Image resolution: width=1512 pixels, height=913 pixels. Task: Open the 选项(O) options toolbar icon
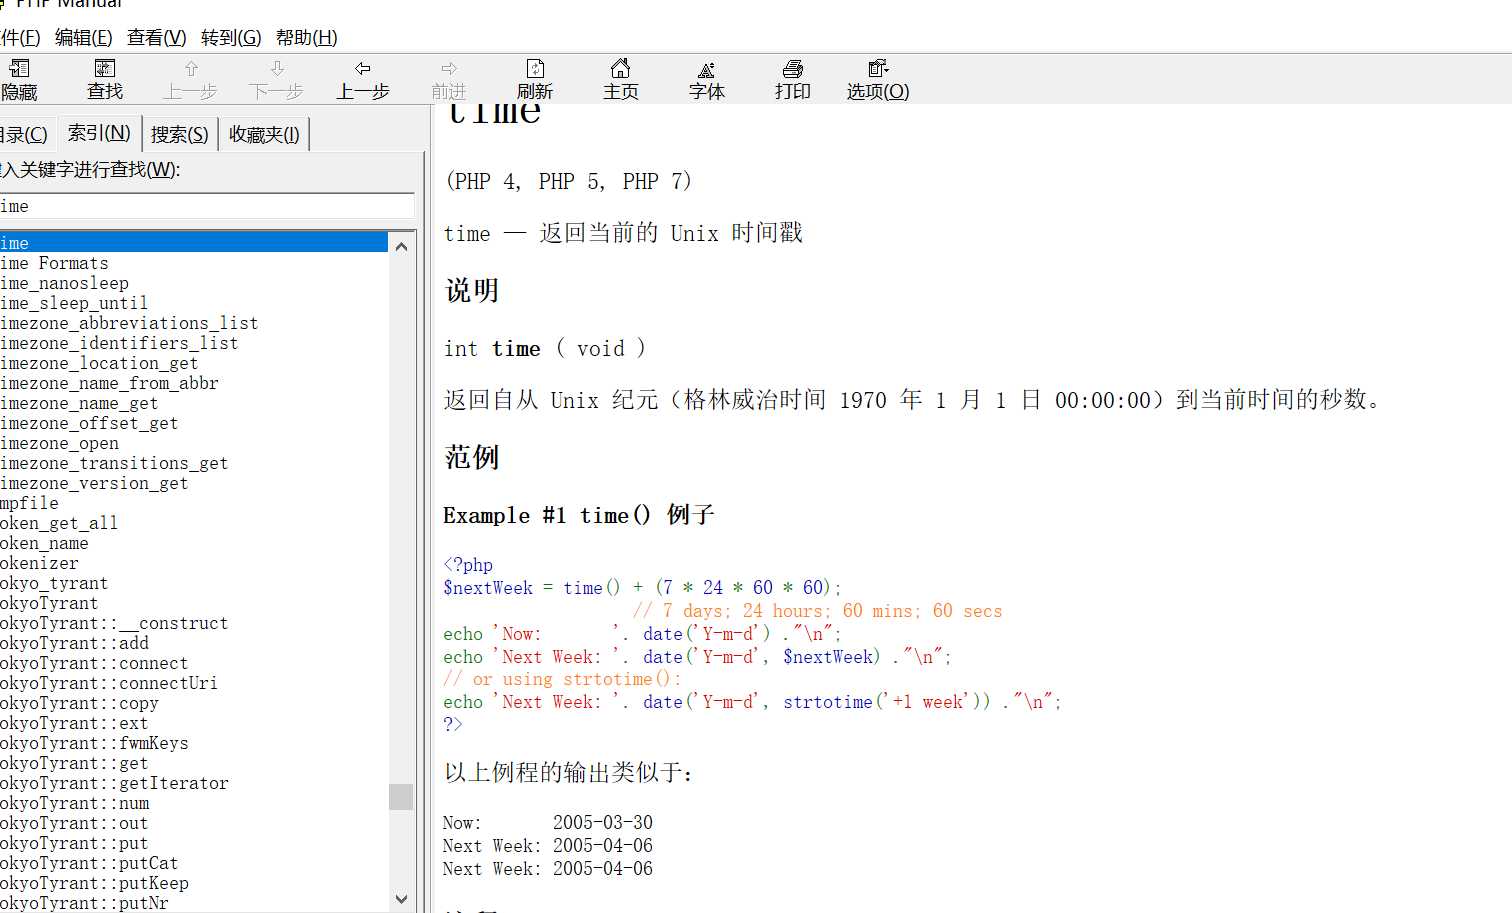(878, 79)
